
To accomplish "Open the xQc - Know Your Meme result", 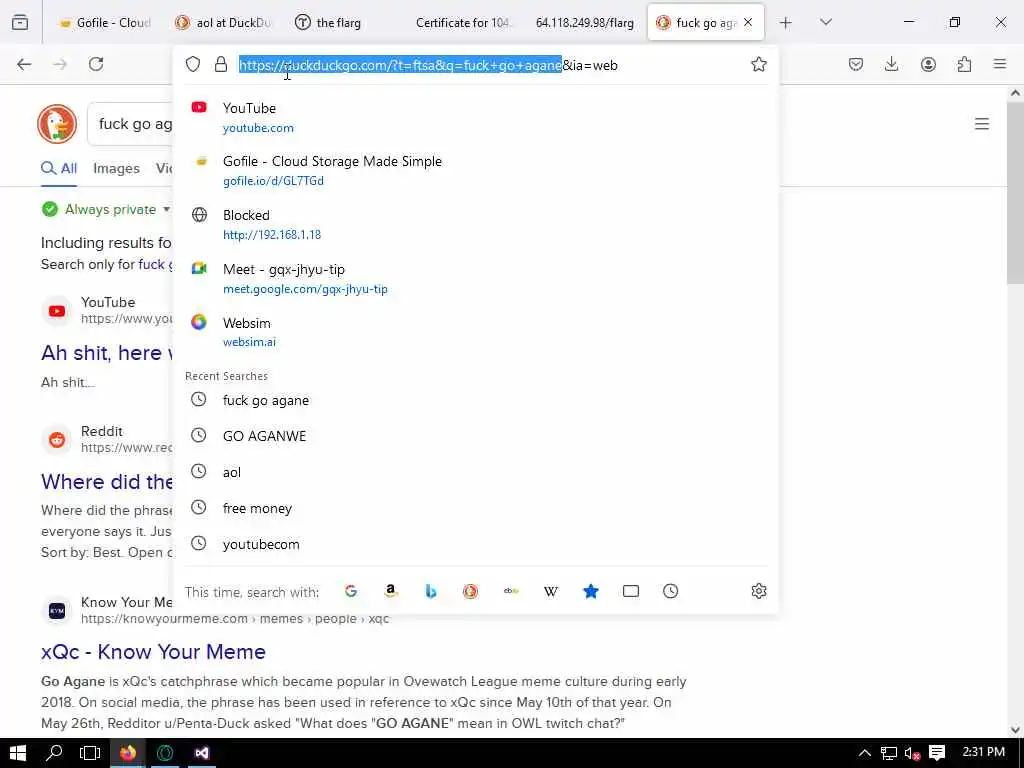I will click(x=153, y=651).
